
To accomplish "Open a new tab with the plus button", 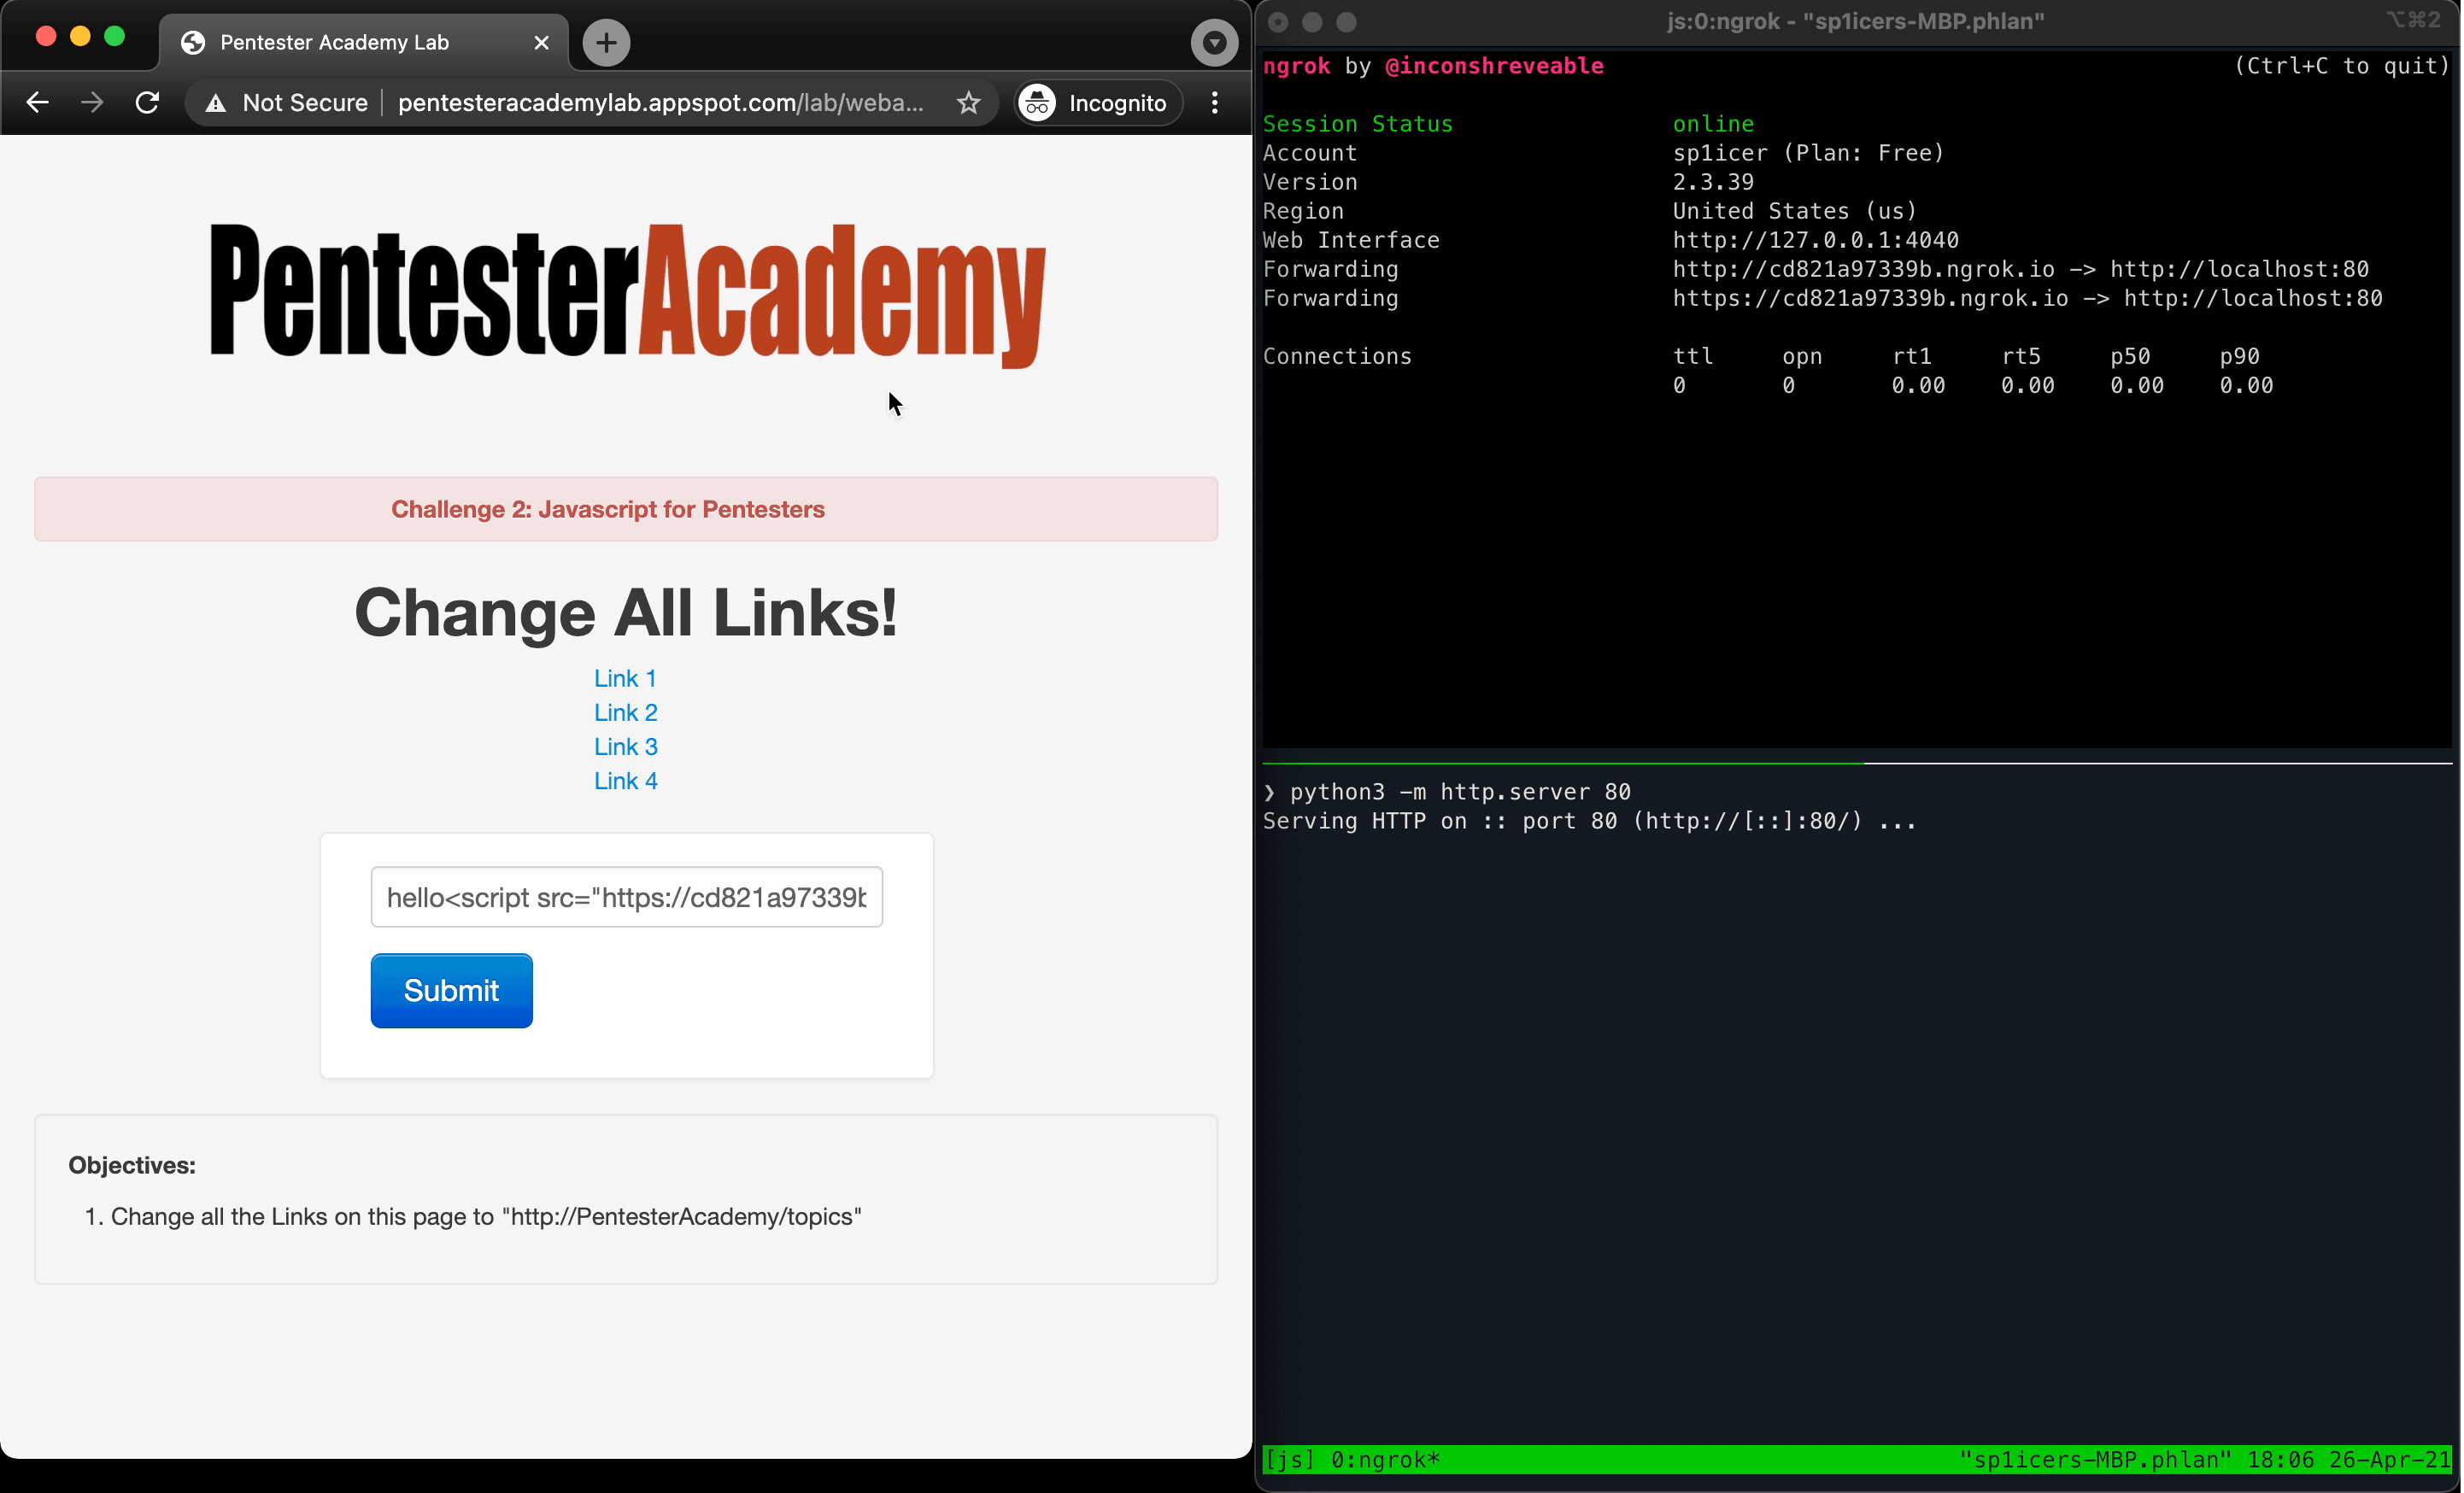I will pos(606,43).
